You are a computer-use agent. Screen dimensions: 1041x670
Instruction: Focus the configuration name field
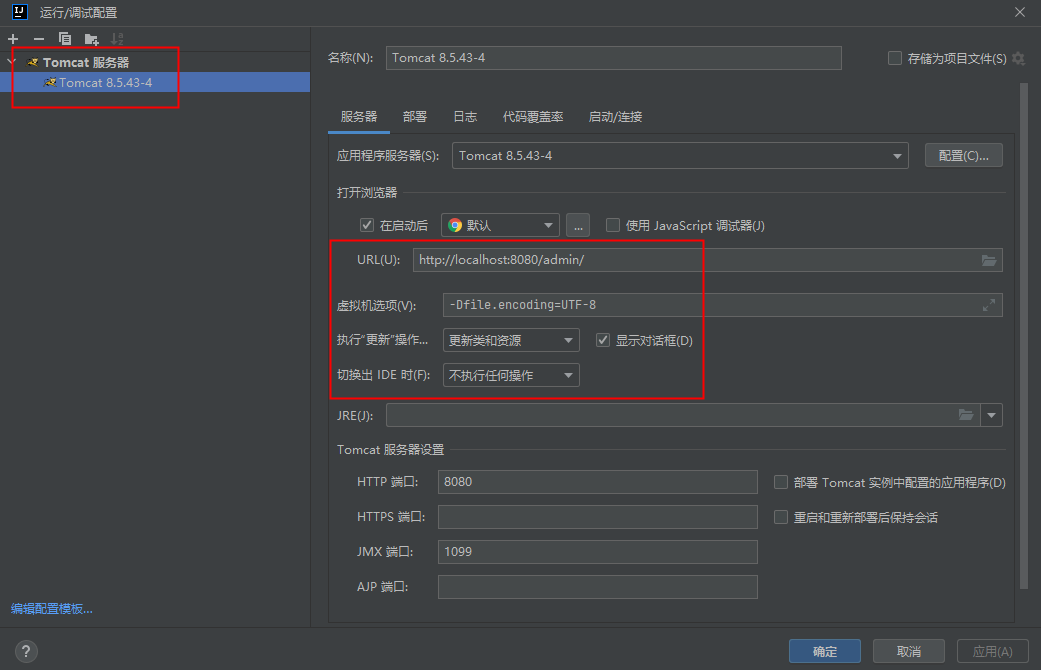[x=613, y=58]
